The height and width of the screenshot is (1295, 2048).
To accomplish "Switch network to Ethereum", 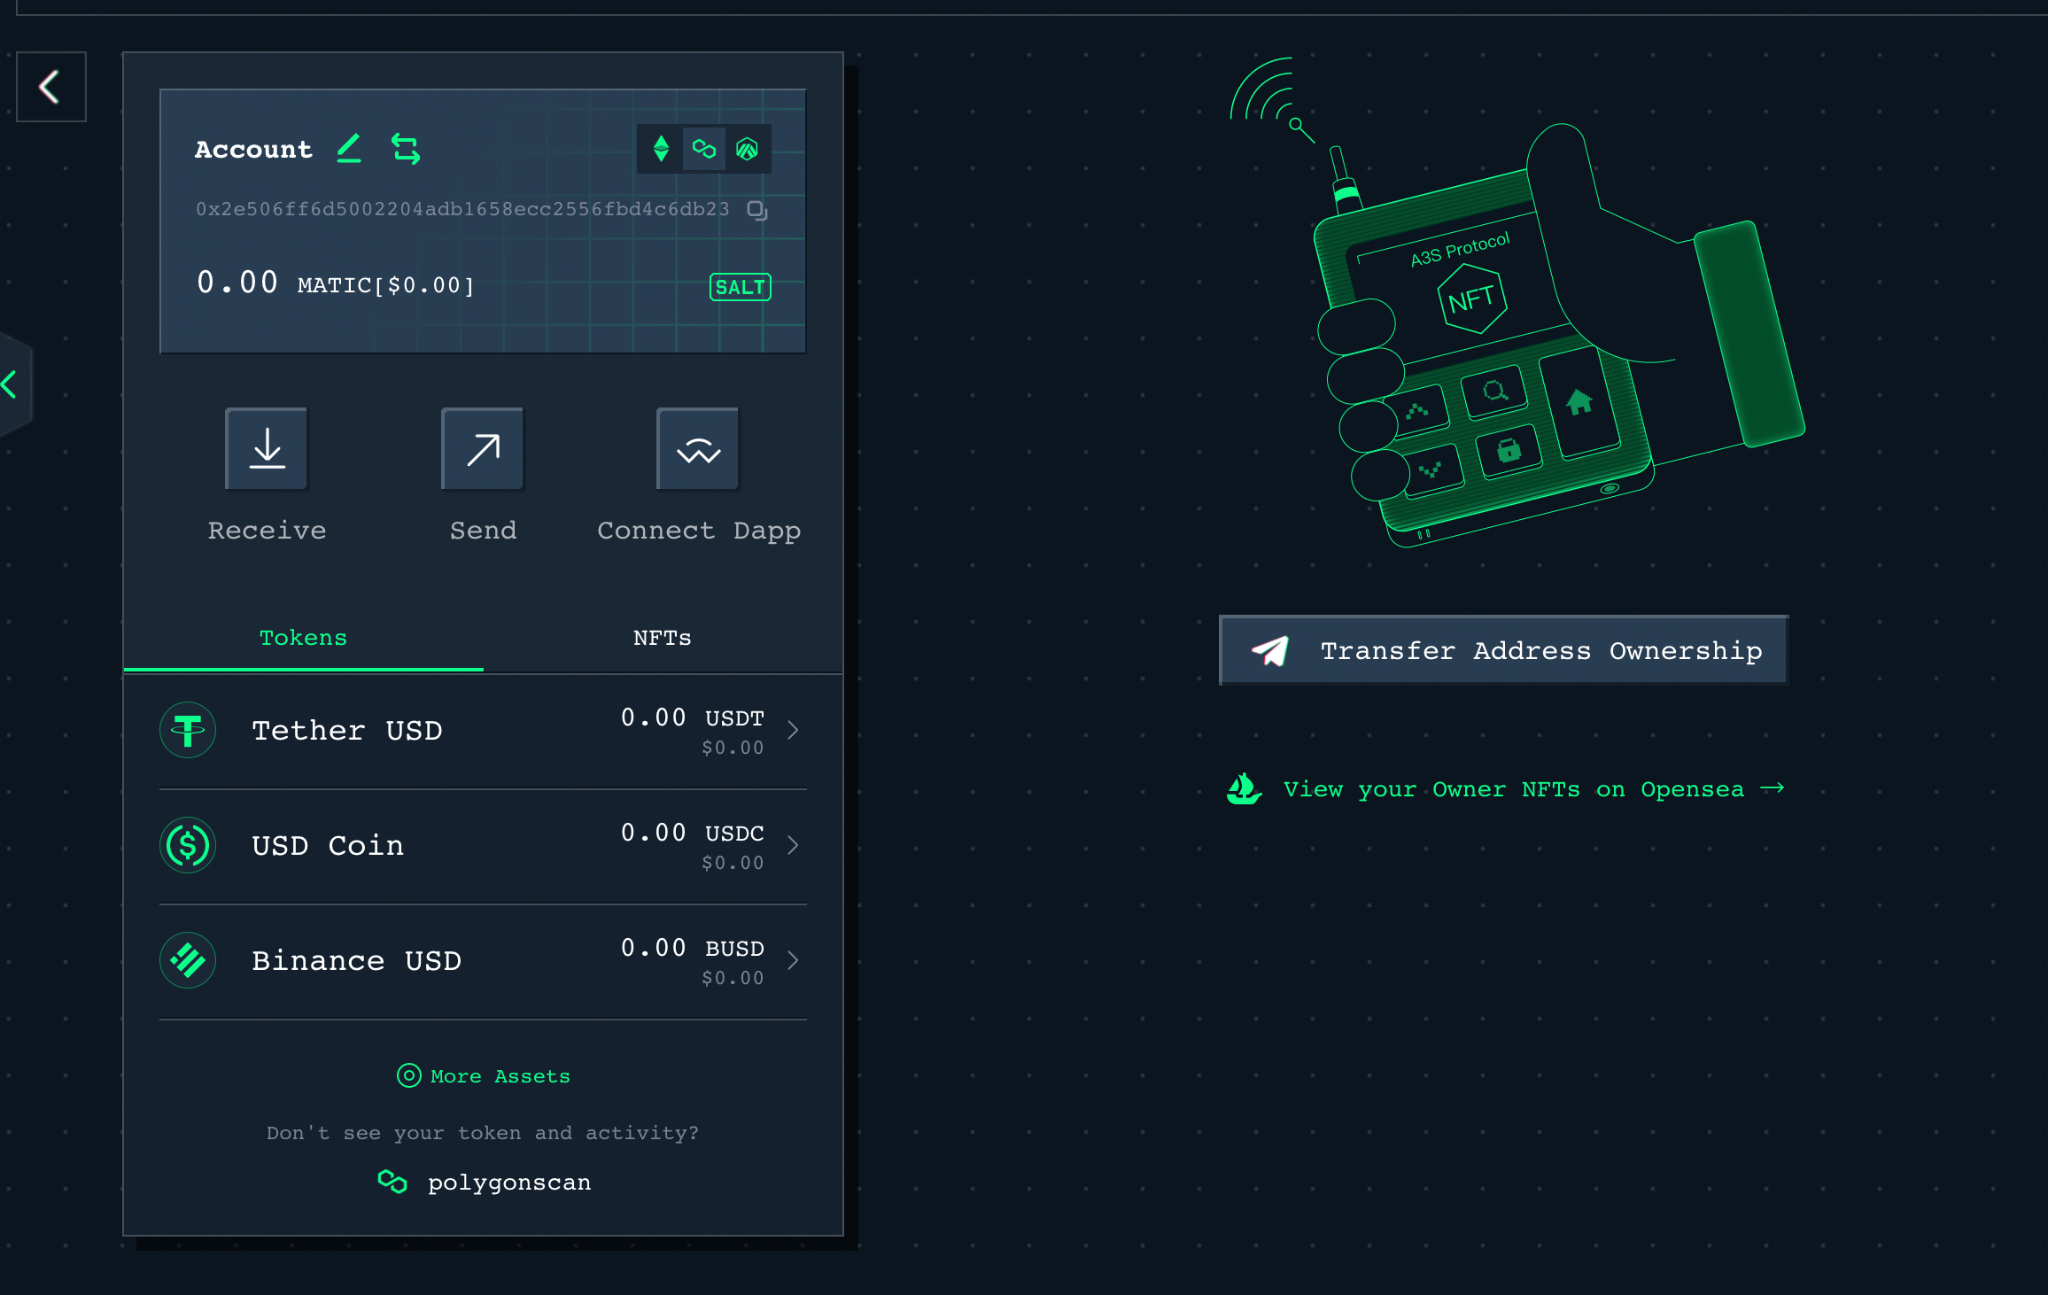I will pos(661,149).
